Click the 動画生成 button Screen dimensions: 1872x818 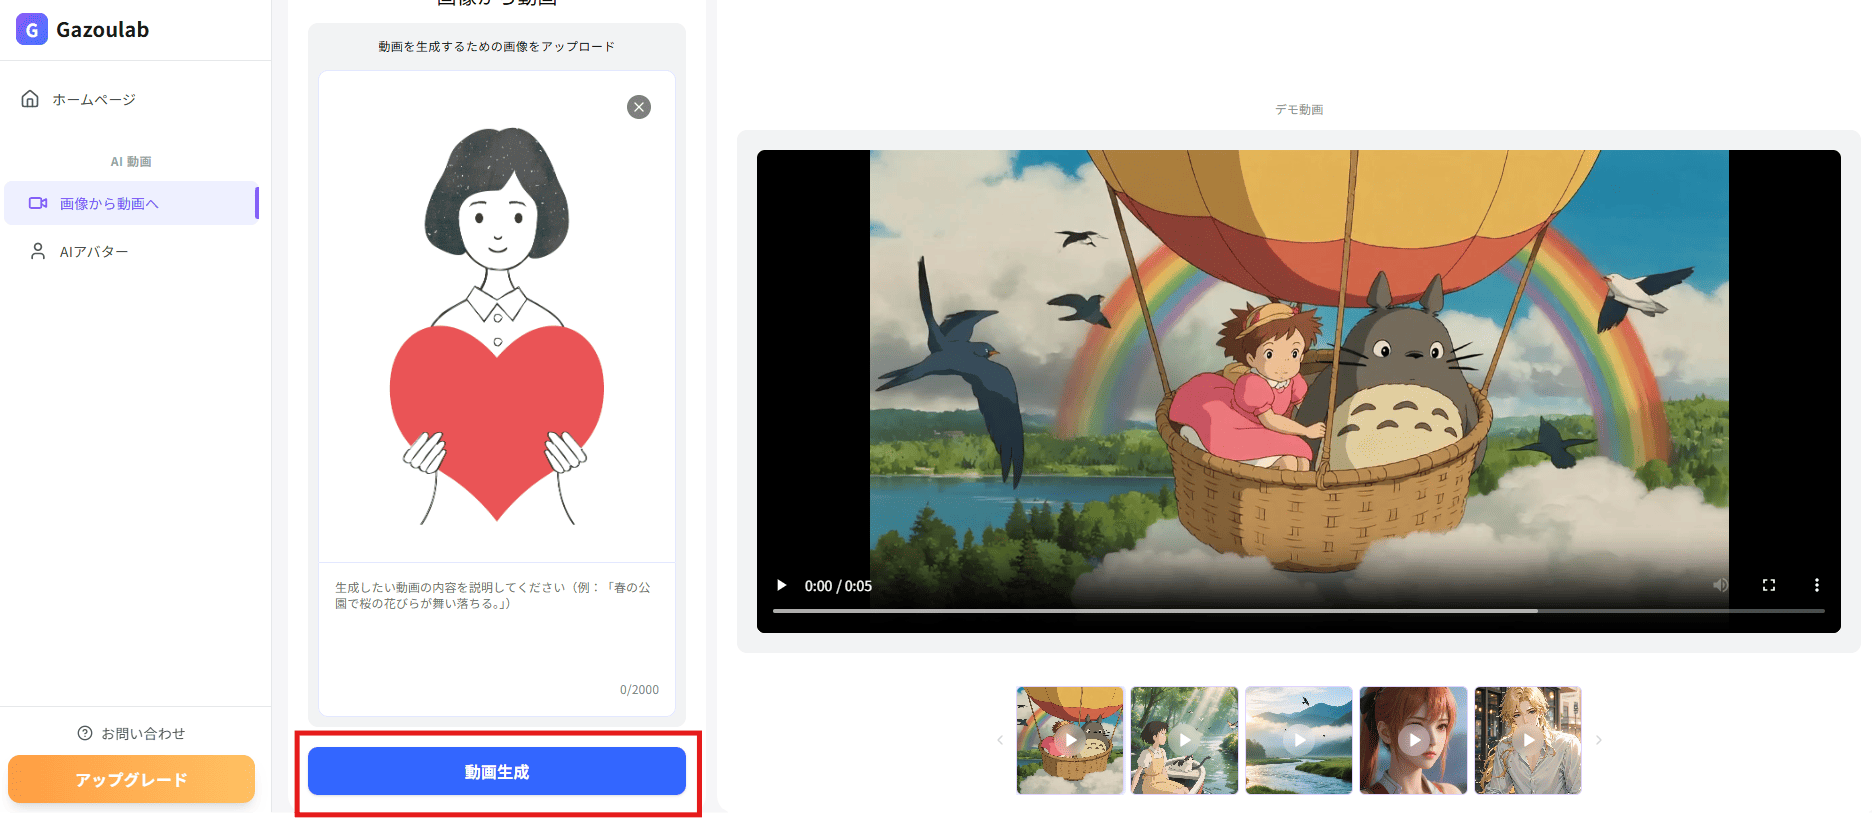coord(497,771)
